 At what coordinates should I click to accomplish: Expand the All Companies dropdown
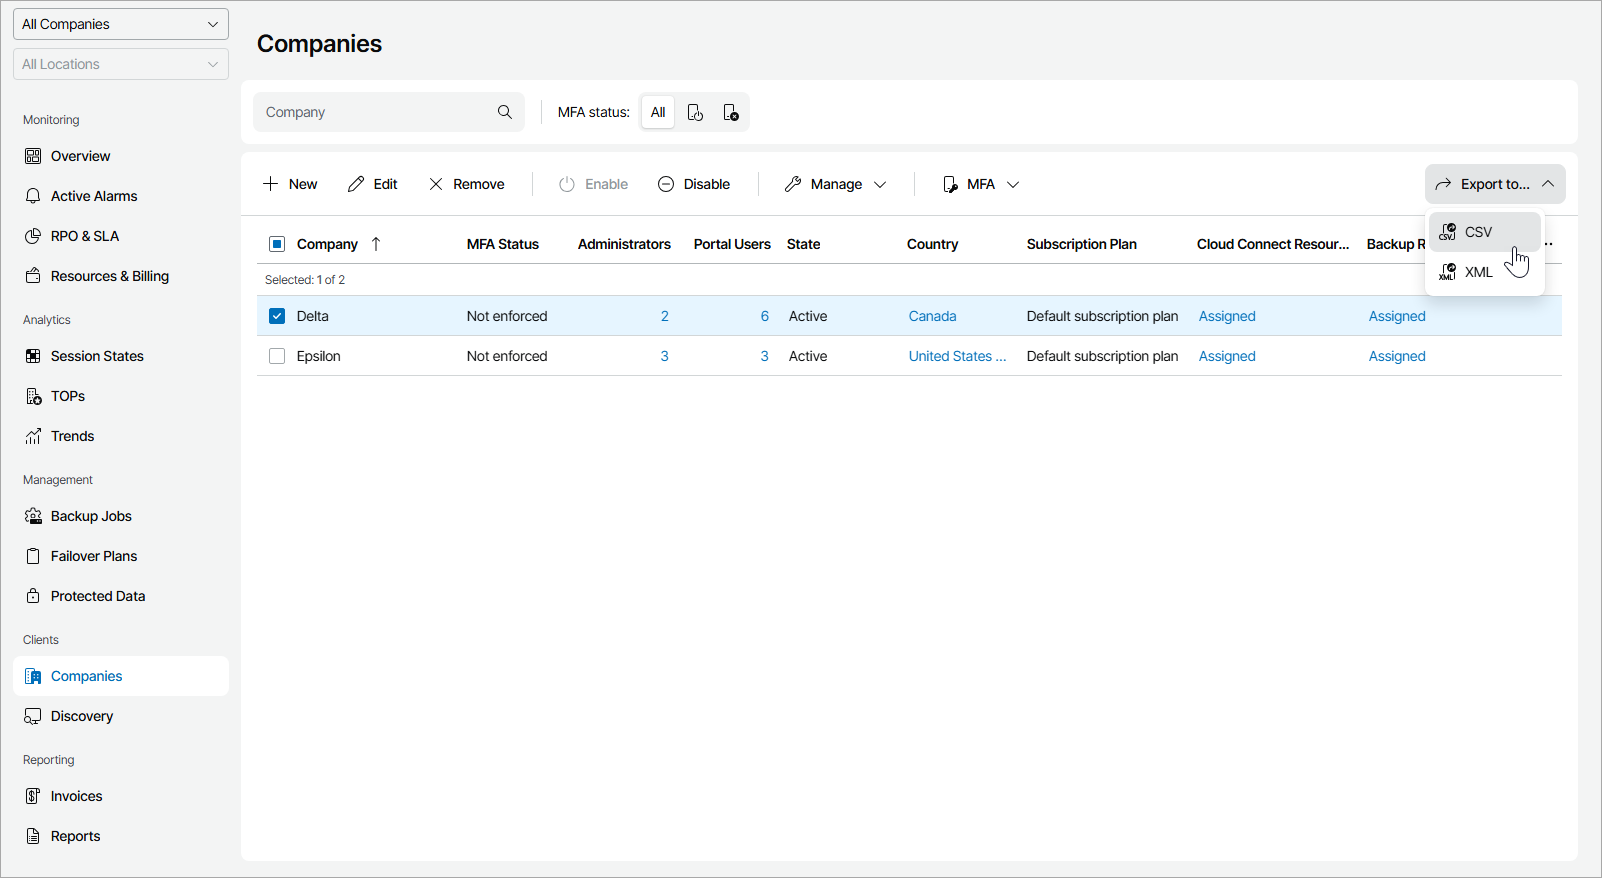point(121,24)
